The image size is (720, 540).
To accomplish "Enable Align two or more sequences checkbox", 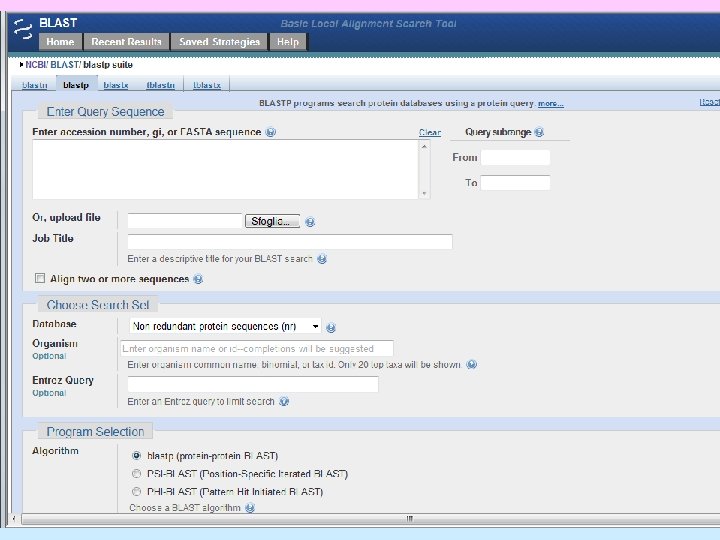I will click(x=40, y=278).
